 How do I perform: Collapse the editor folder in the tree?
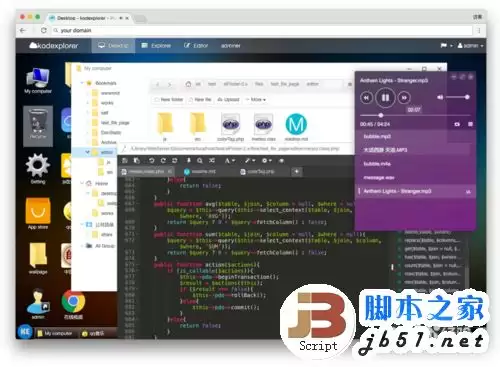tap(87, 152)
